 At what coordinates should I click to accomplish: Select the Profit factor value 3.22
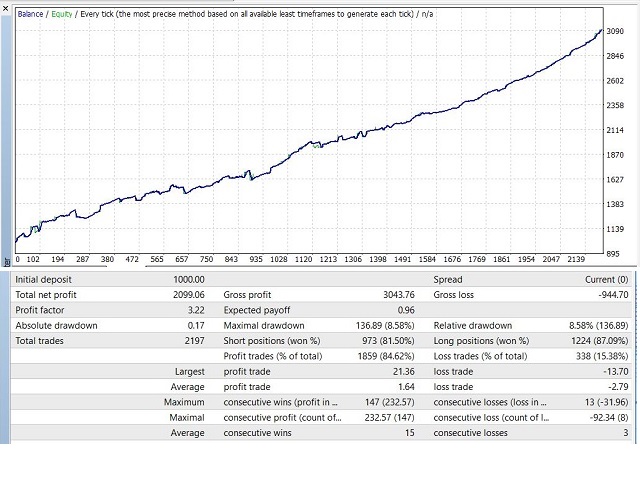coord(196,310)
